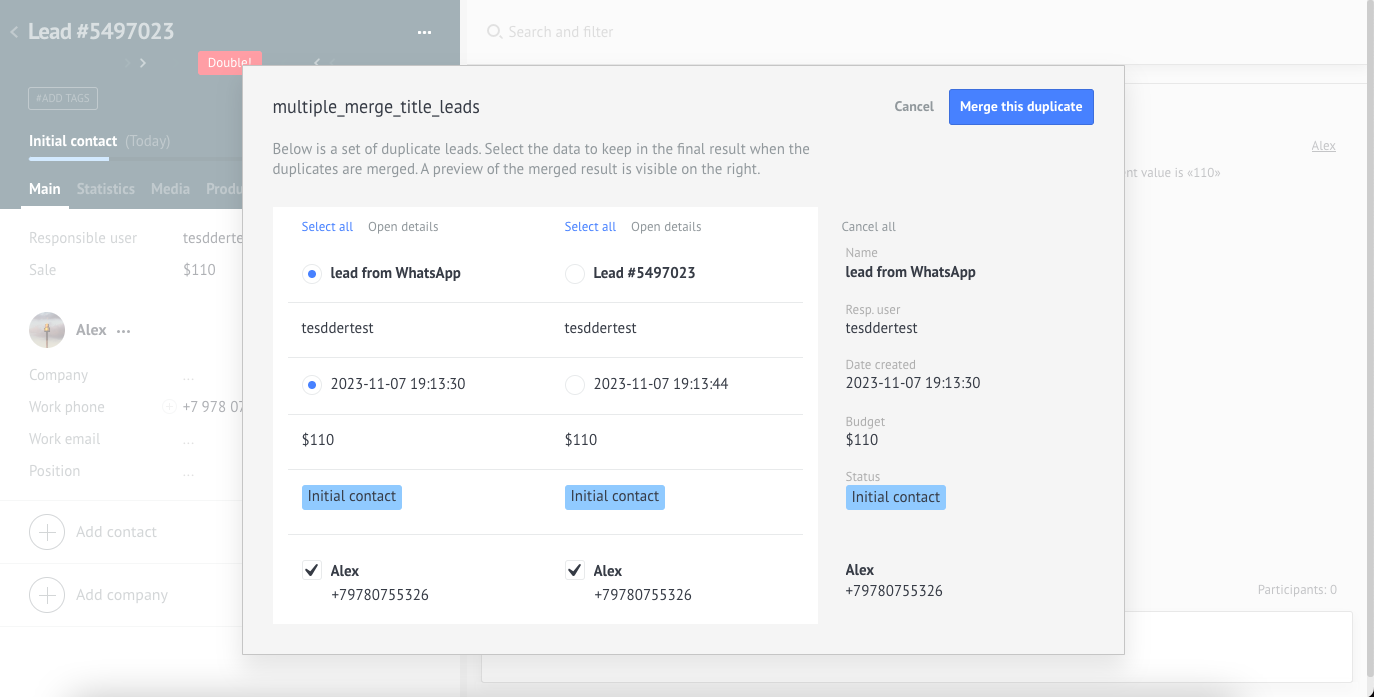This screenshot has height=697, width=1374.
Task: Click plus icon beside Work phone number
Action: (x=168, y=407)
